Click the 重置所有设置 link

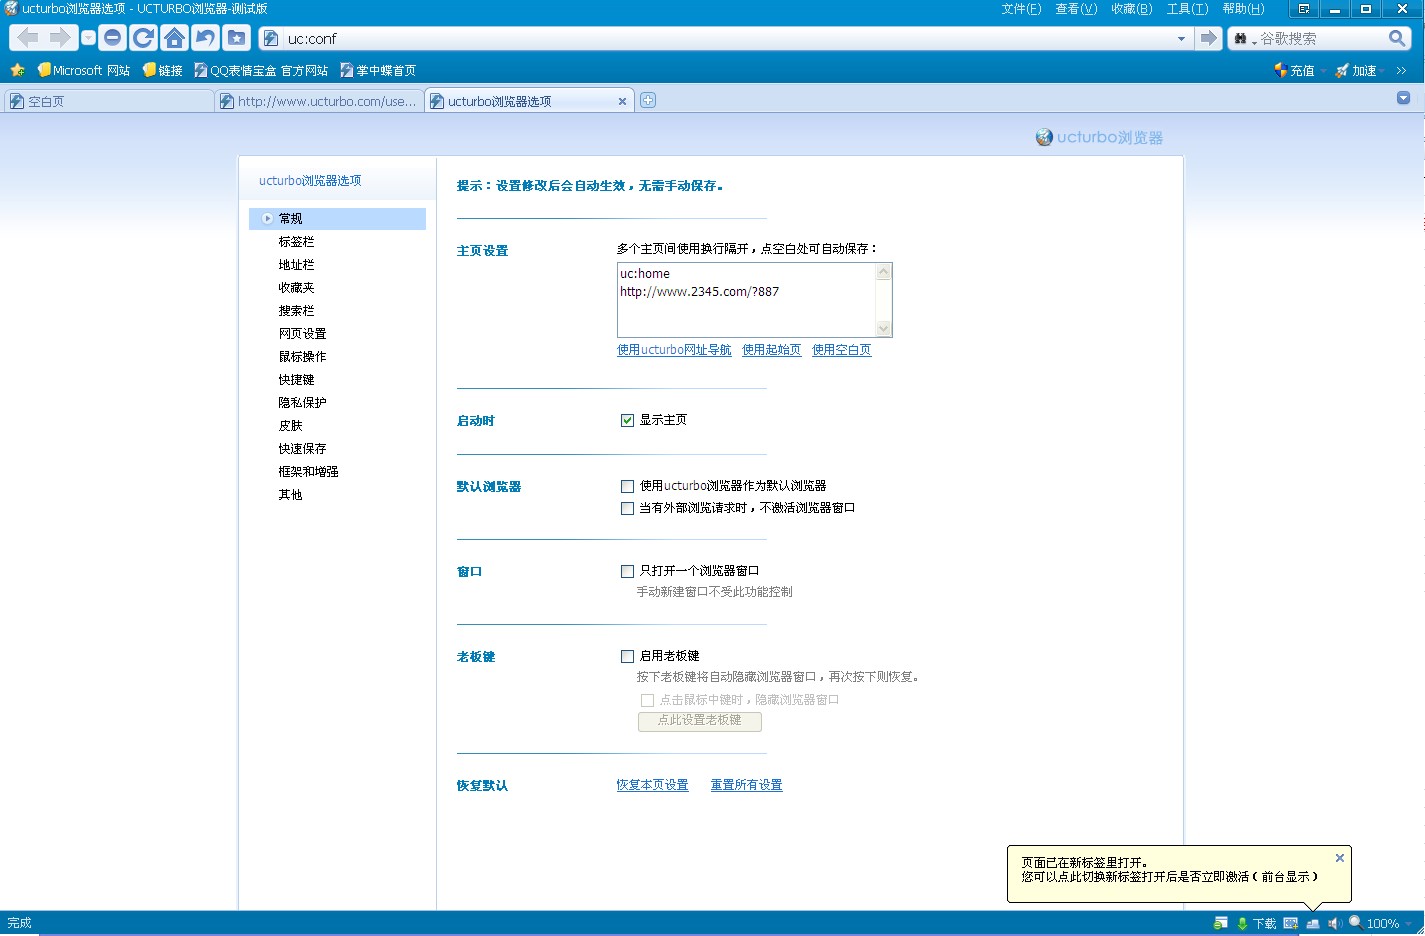(x=746, y=785)
